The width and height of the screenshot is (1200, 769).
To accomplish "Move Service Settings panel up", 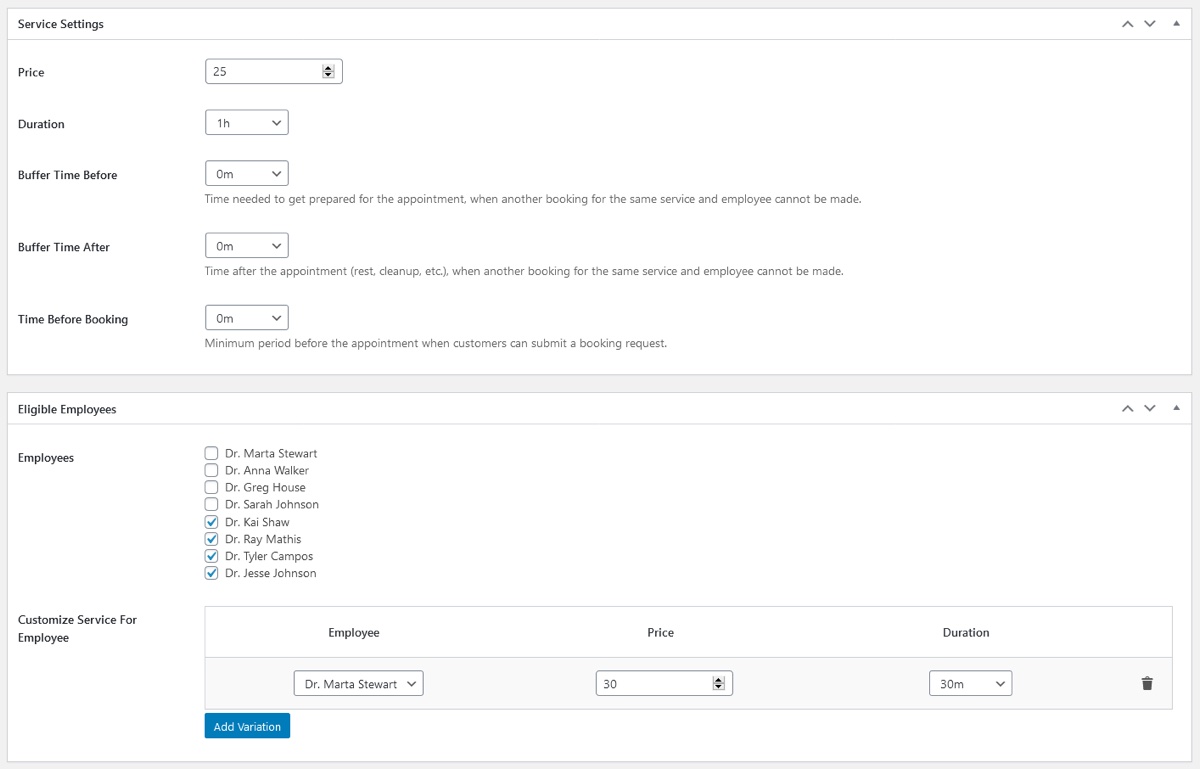I will [x=1127, y=24].
